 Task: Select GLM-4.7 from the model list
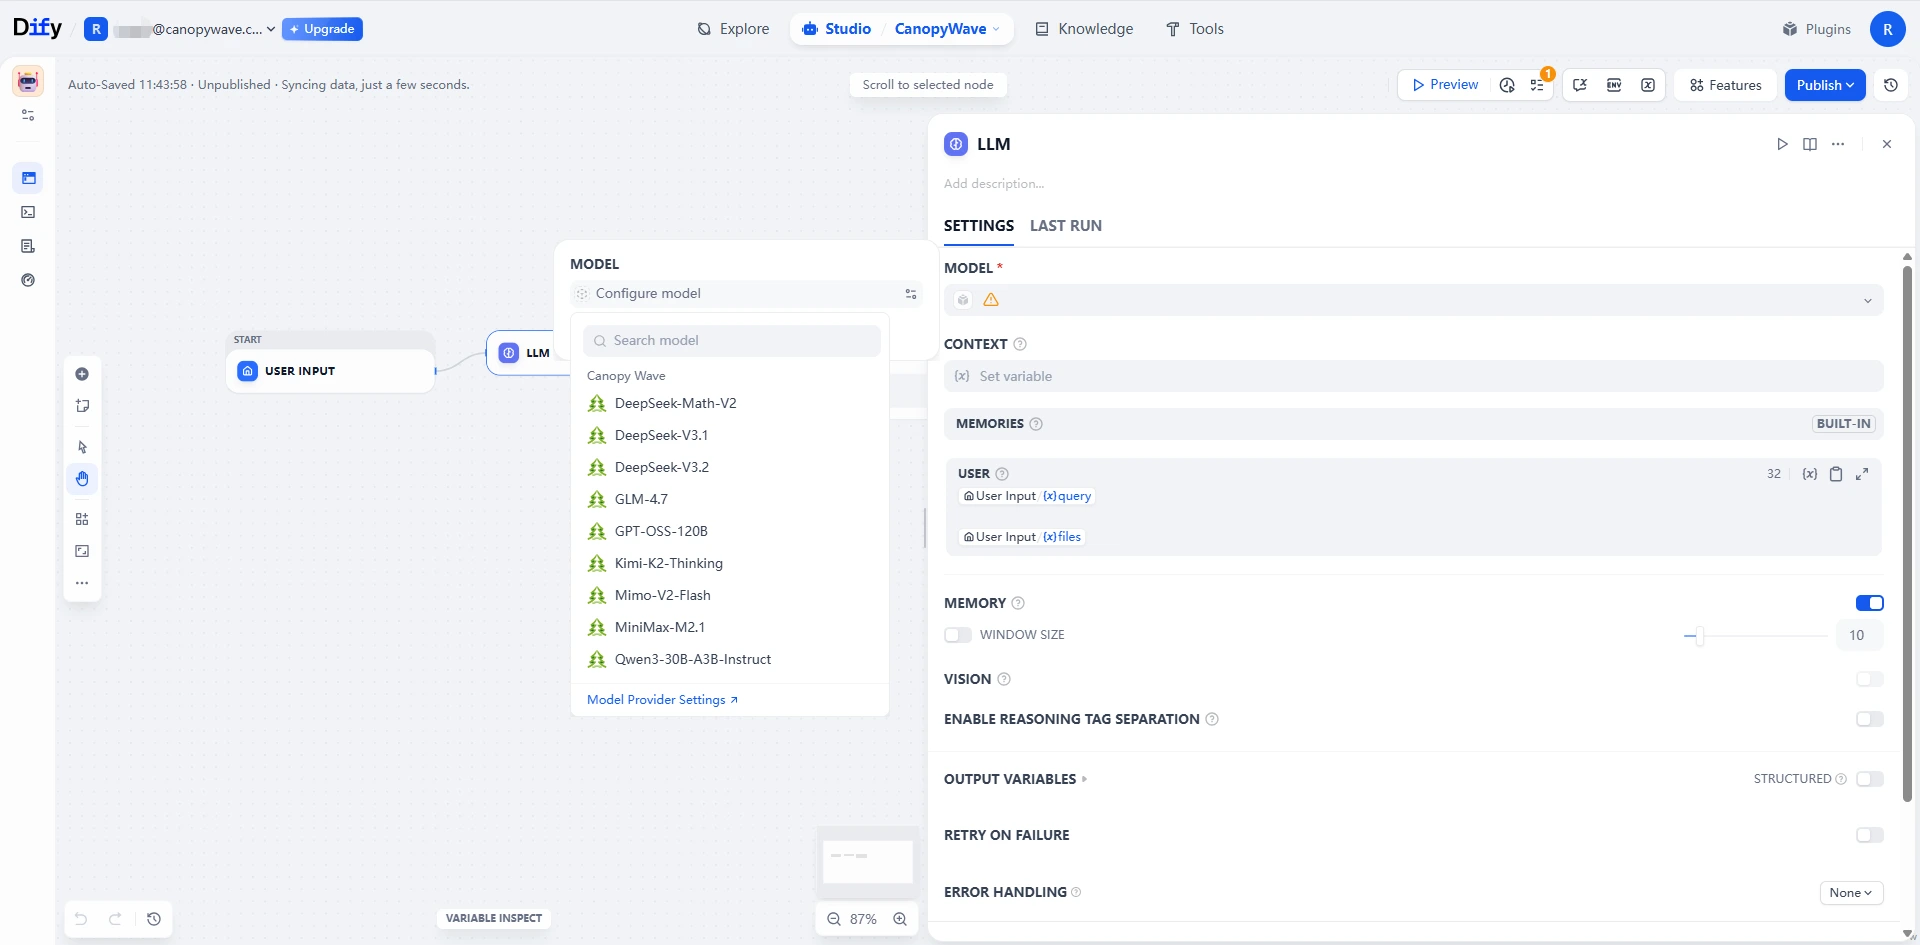point(641,499)
